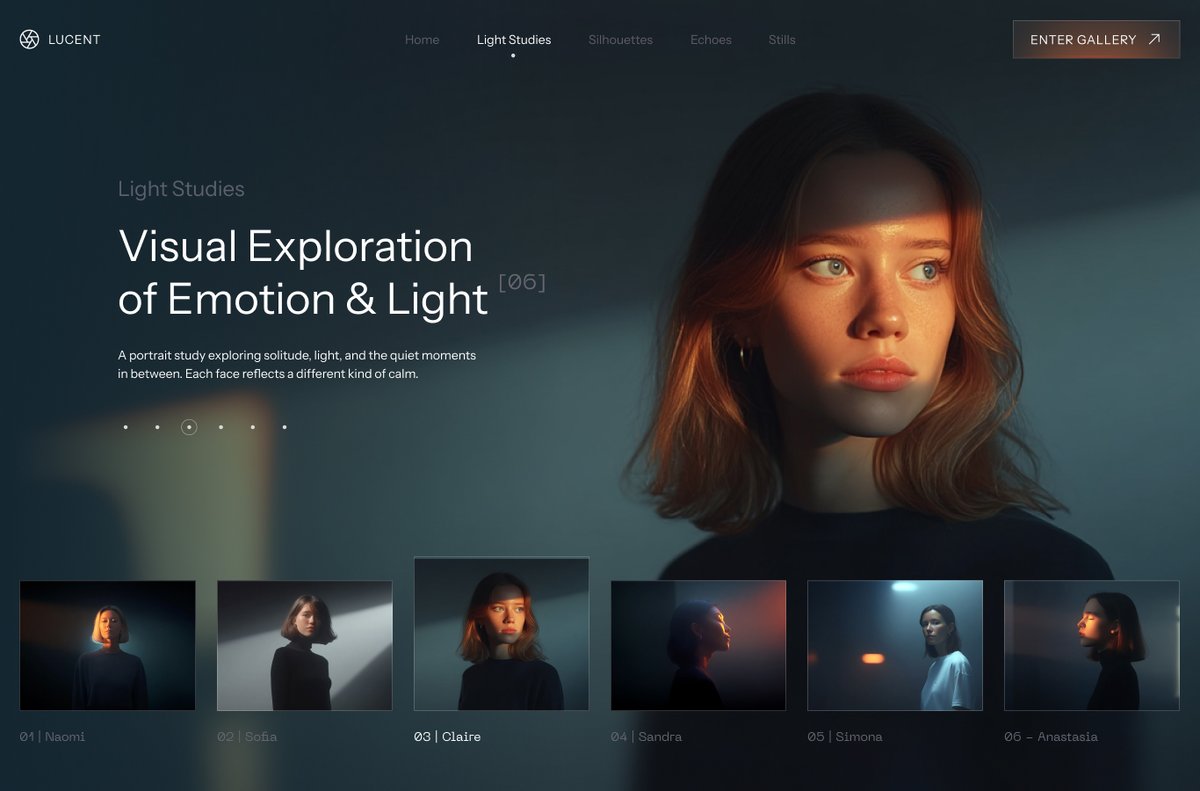Screen dimensions: 1200x791
Task: Open the Home navigation item
Action: point(421,40)
